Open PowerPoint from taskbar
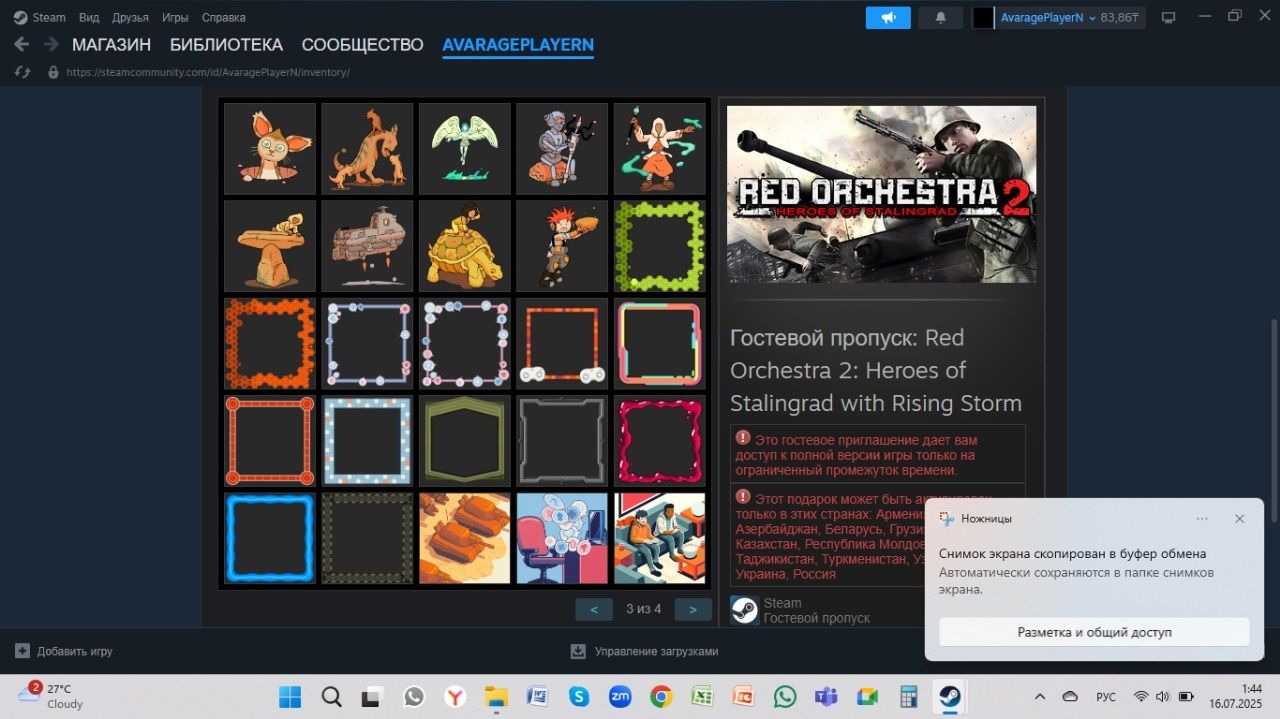The height and width of the screenshot is (719, 1280). tap(743, 696)
